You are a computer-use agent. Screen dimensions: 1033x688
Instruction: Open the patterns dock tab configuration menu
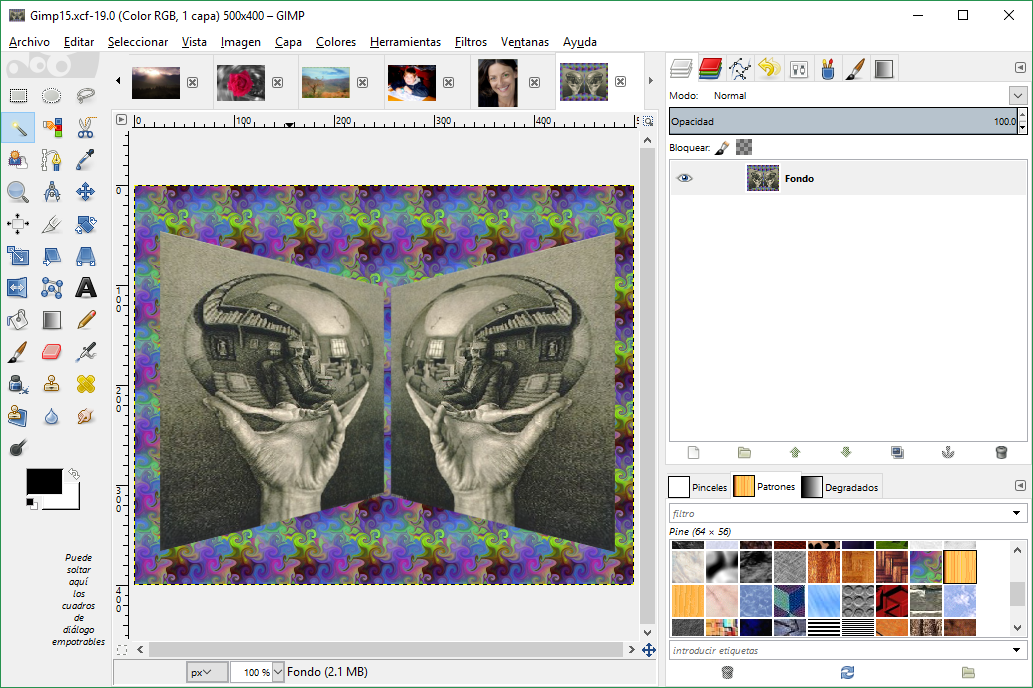point(1020,486)
